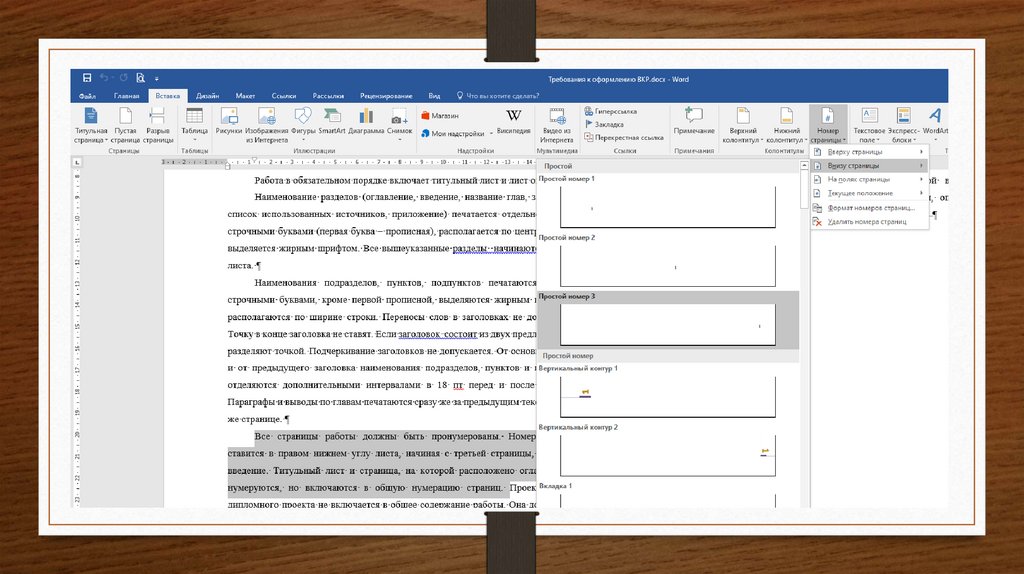Click the Рисунки pictures icon

click(229, 122)
